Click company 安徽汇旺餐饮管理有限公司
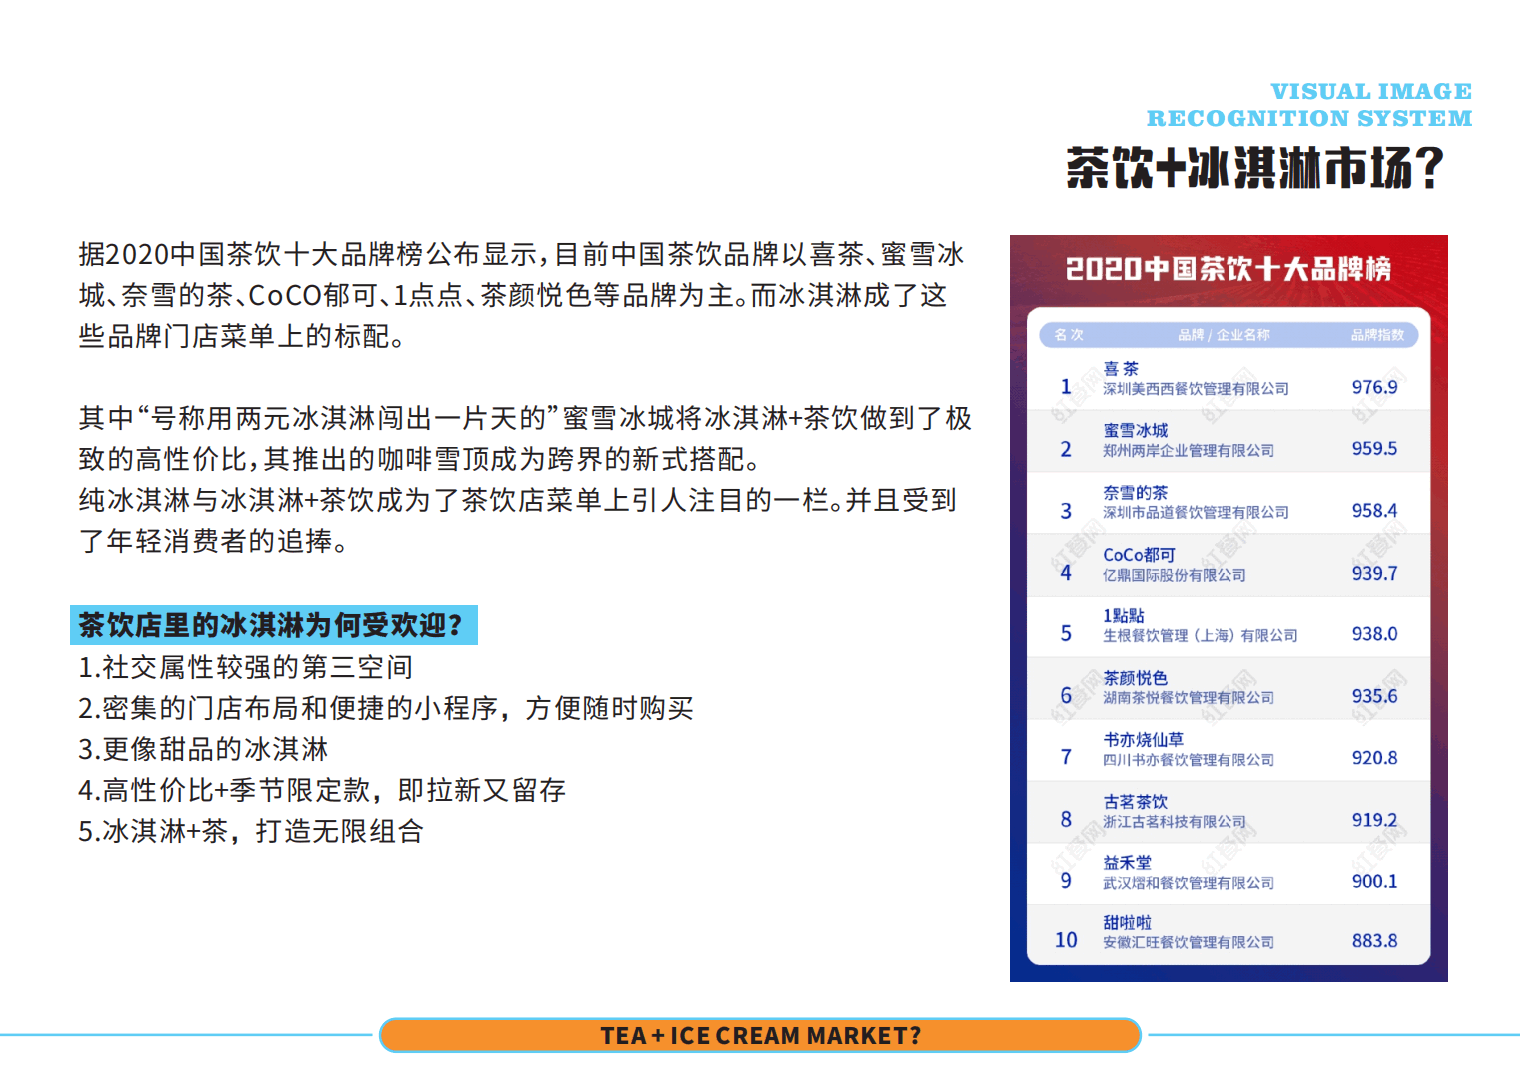The width and height of the screenshot is (1520, 1076). 1189,942
